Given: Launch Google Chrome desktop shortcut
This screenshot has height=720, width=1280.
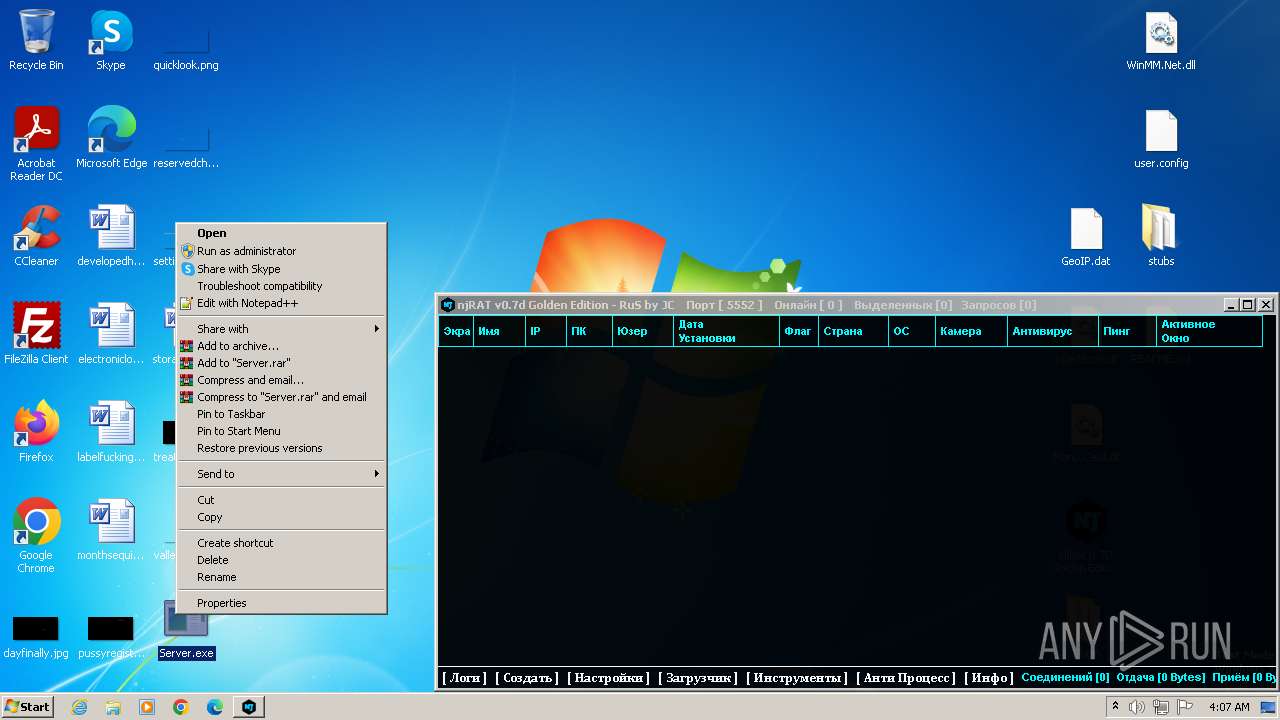Looking at the screenshot, I should (36, 537).
